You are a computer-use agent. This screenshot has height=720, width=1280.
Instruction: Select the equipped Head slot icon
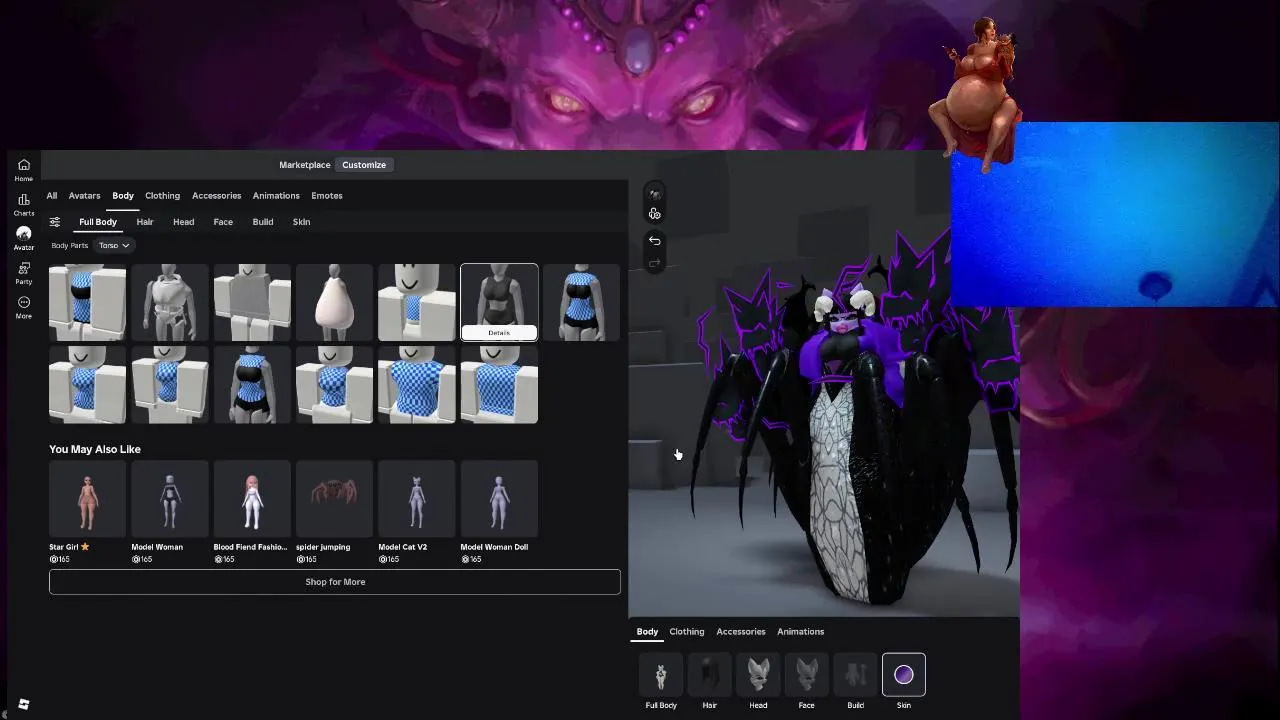point(758,675)
